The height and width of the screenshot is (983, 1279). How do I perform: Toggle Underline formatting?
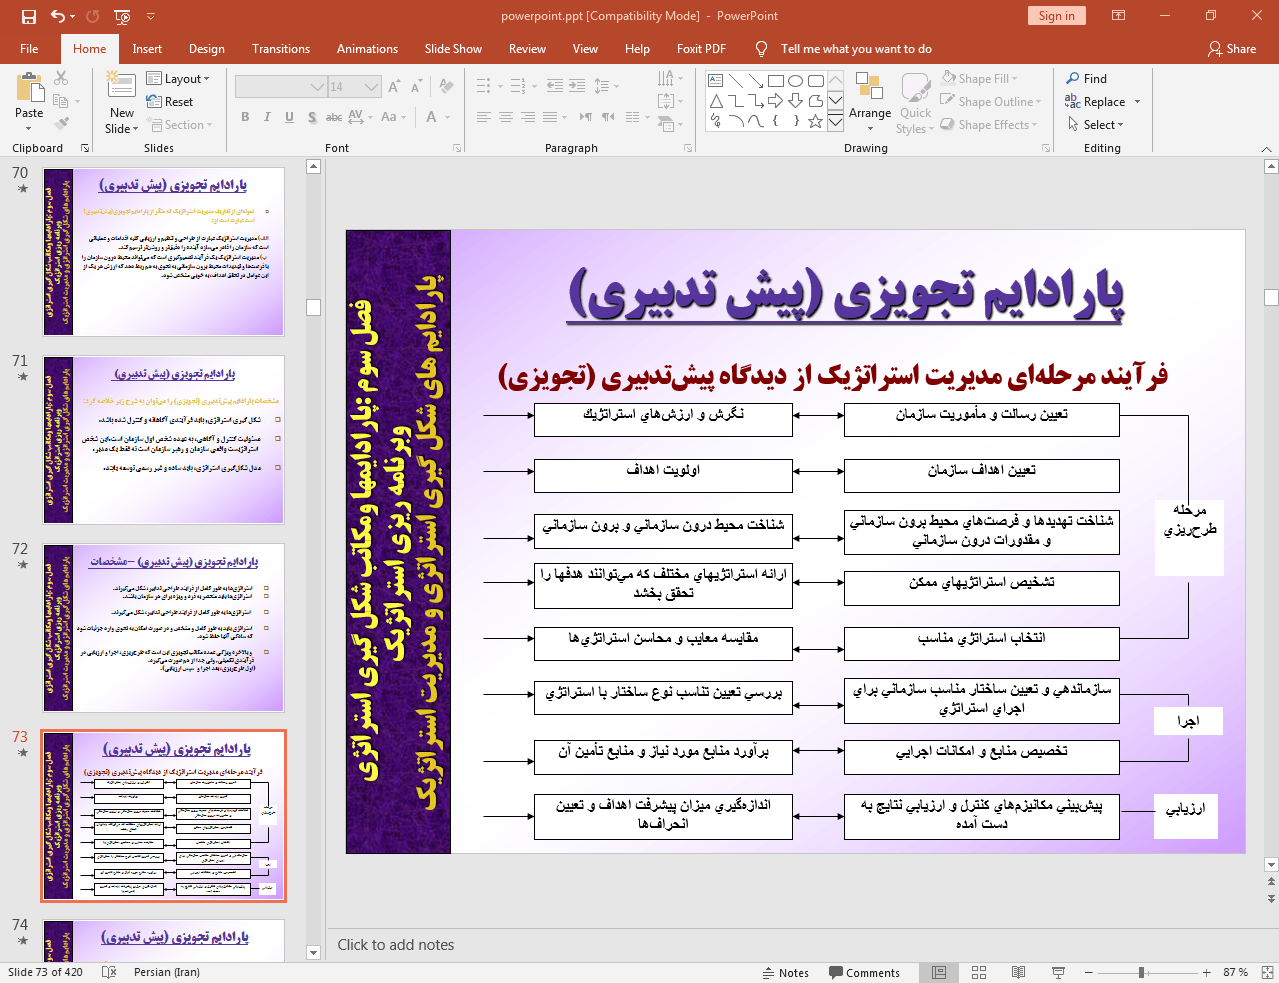point(289,117)
